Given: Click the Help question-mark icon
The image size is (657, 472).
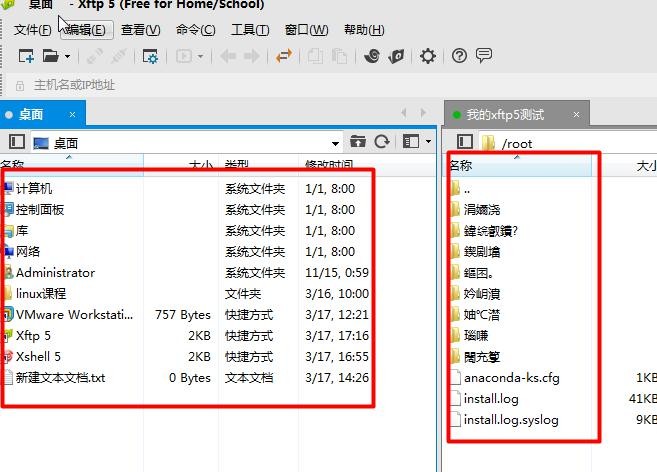Looking at the screenshot, I should [459, 56].
